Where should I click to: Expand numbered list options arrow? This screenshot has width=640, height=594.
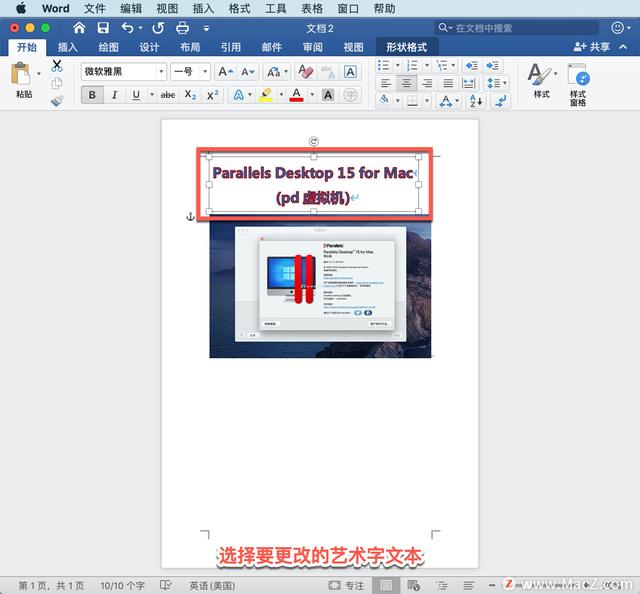(427, 65)
